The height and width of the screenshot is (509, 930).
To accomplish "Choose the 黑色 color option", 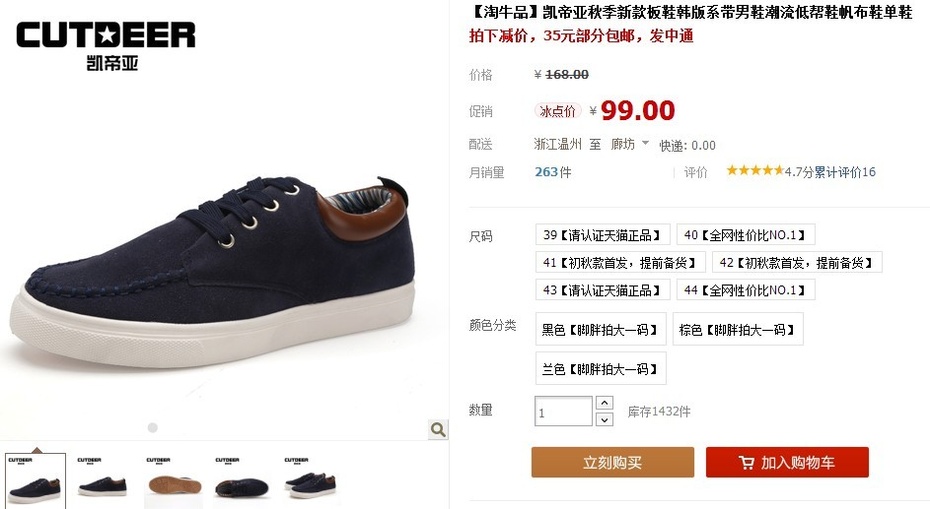I will click(x=600, y=329).
